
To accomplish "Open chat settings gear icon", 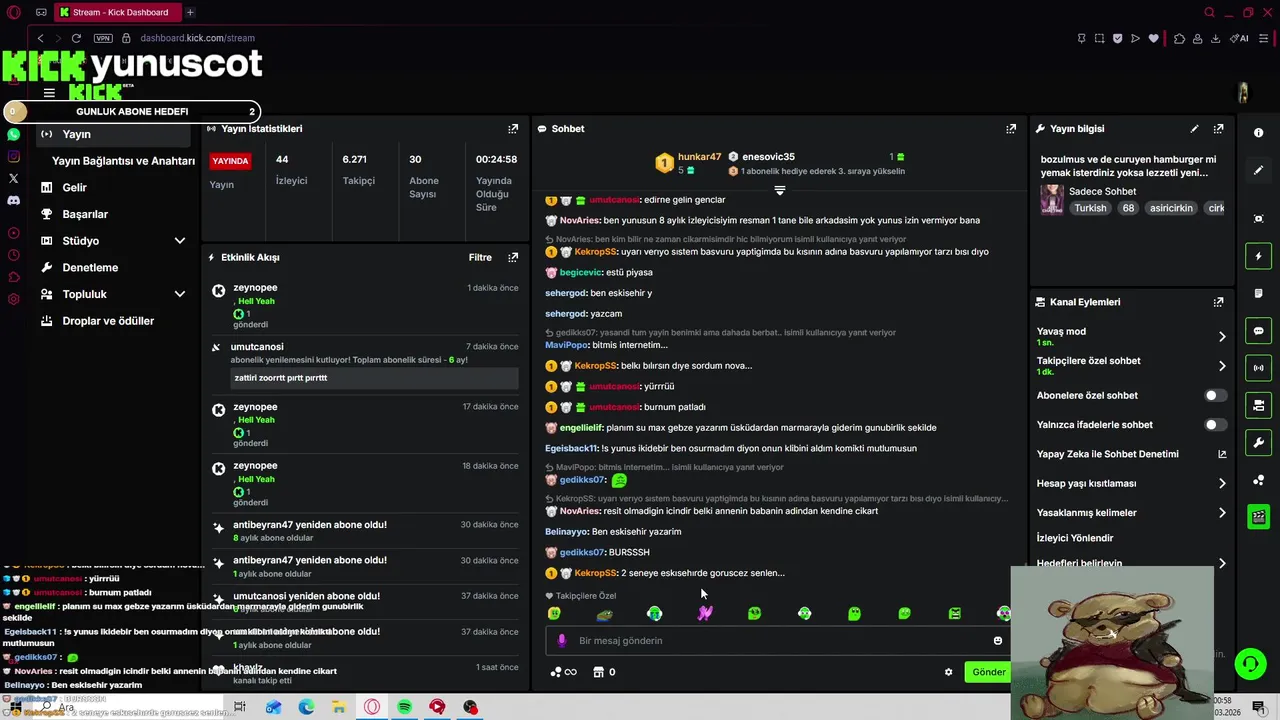I will coord(948,672).
